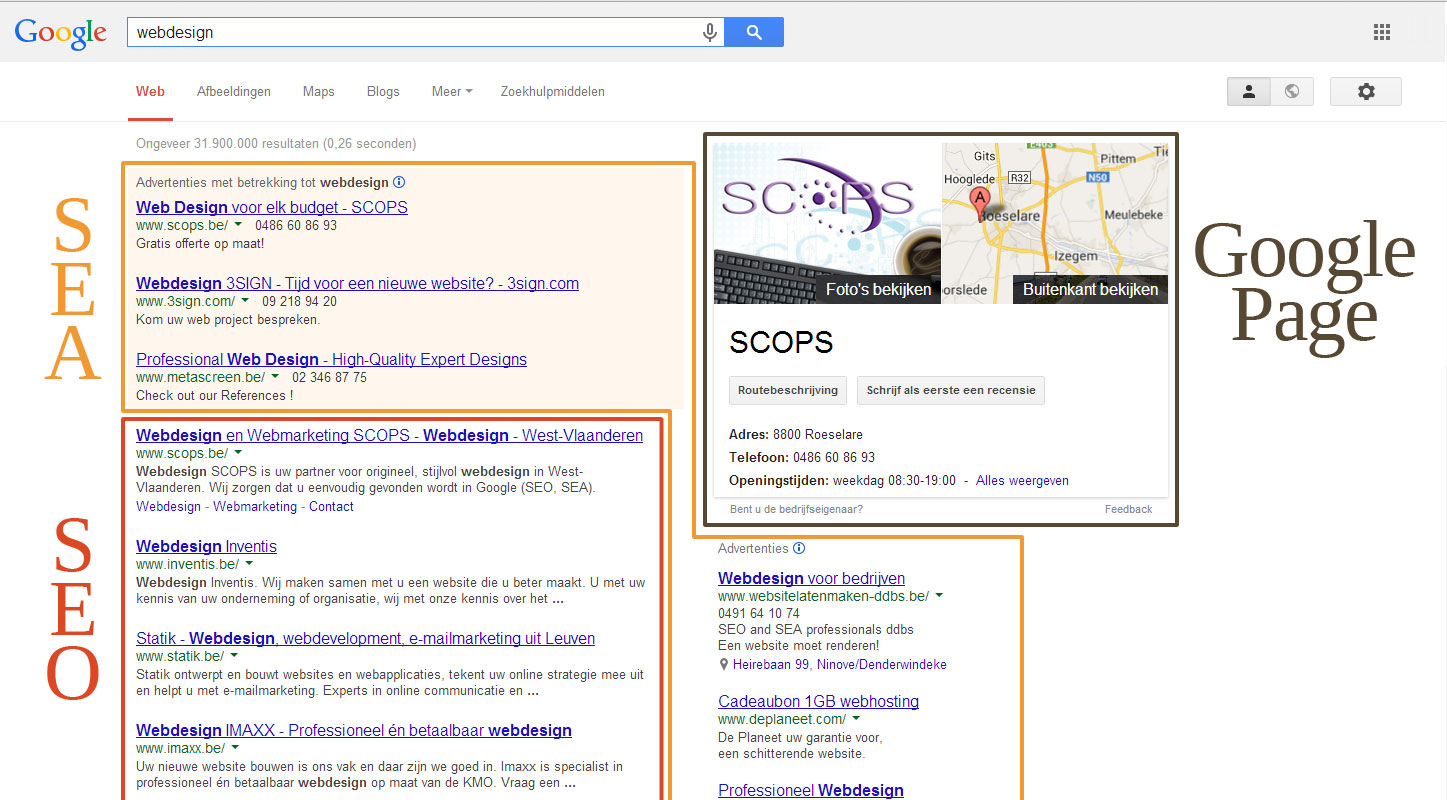
Task: Click the microphone voice search icon
Action: click(x=710, y=32)
